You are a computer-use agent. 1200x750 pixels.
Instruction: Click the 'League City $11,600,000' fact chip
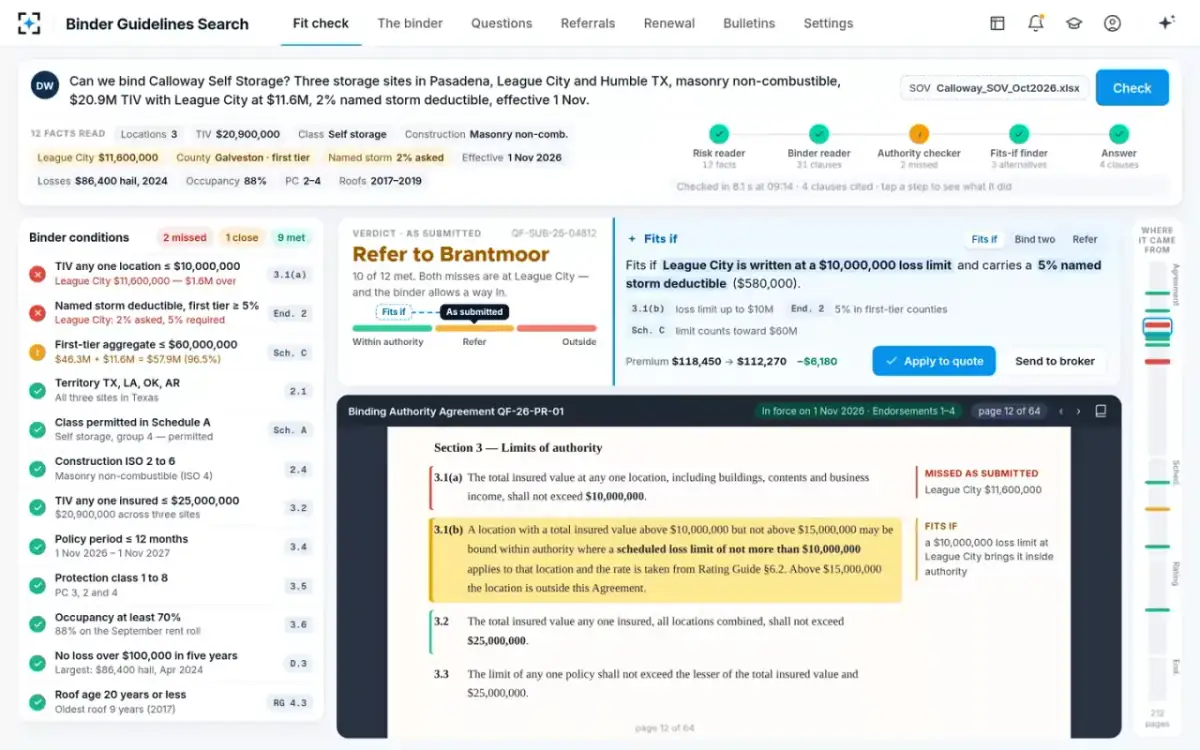[x=98, y=157]
